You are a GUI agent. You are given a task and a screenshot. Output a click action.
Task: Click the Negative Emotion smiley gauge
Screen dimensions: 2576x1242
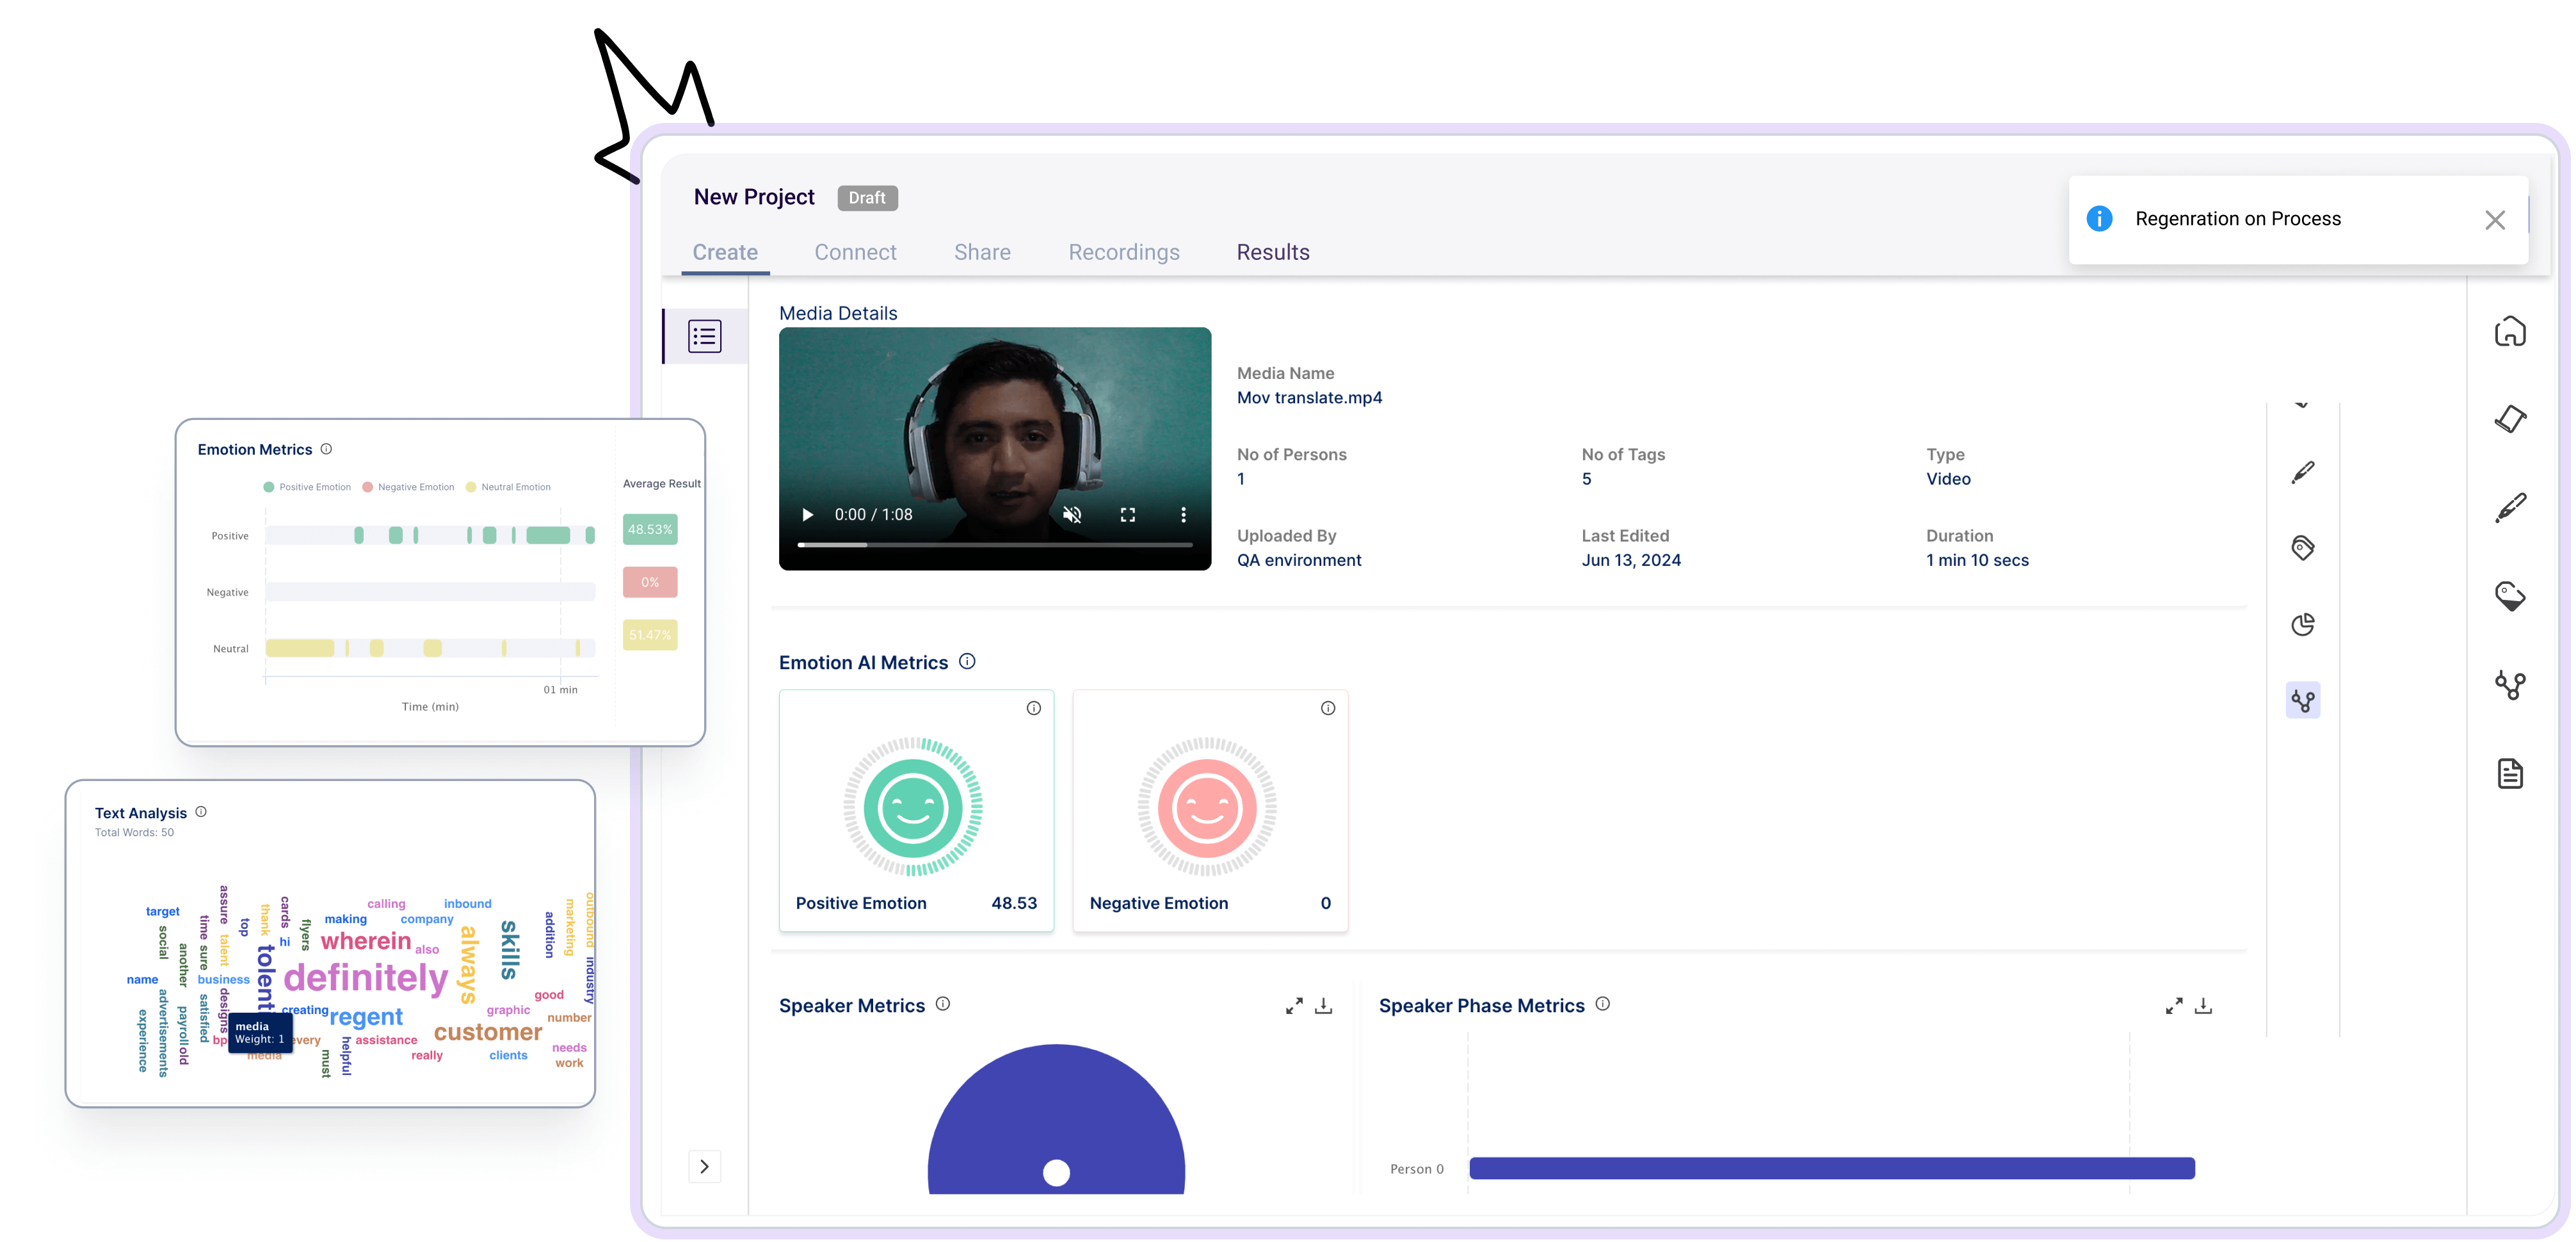tap(1207, 807)
